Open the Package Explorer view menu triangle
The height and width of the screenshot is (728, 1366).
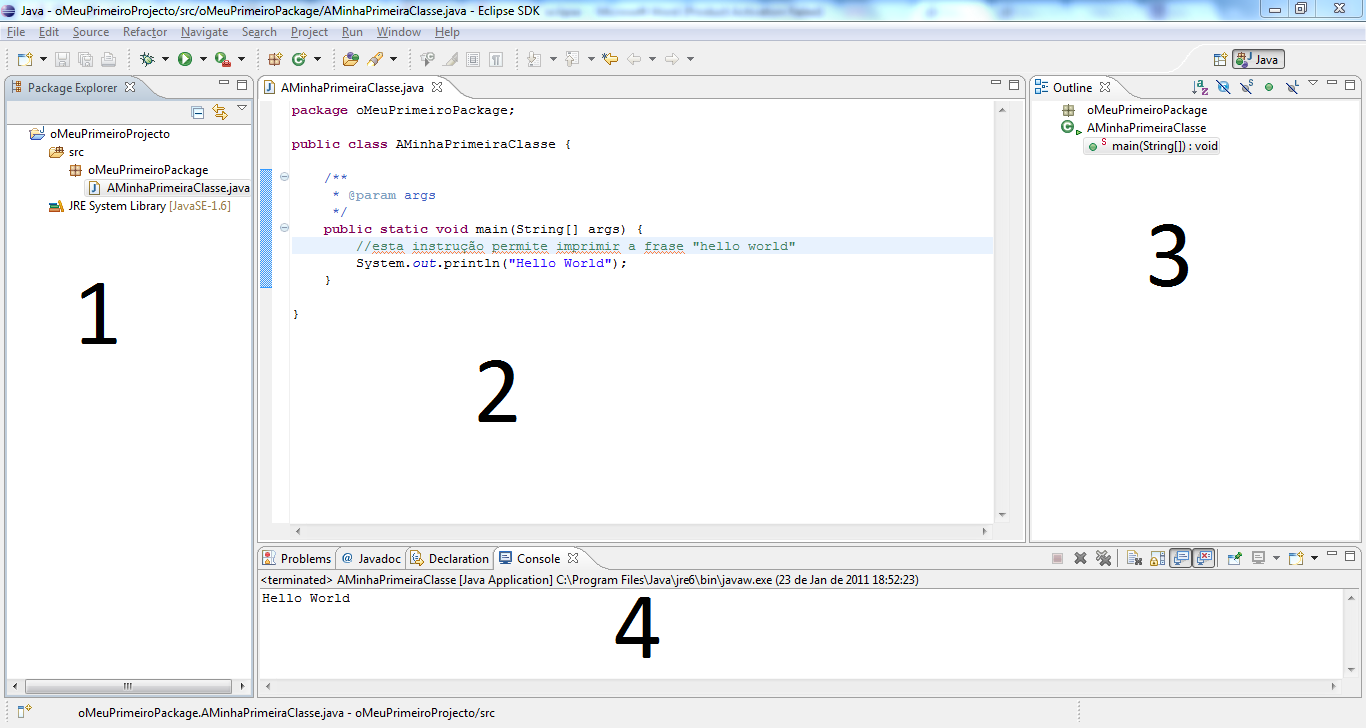point(242,108)
